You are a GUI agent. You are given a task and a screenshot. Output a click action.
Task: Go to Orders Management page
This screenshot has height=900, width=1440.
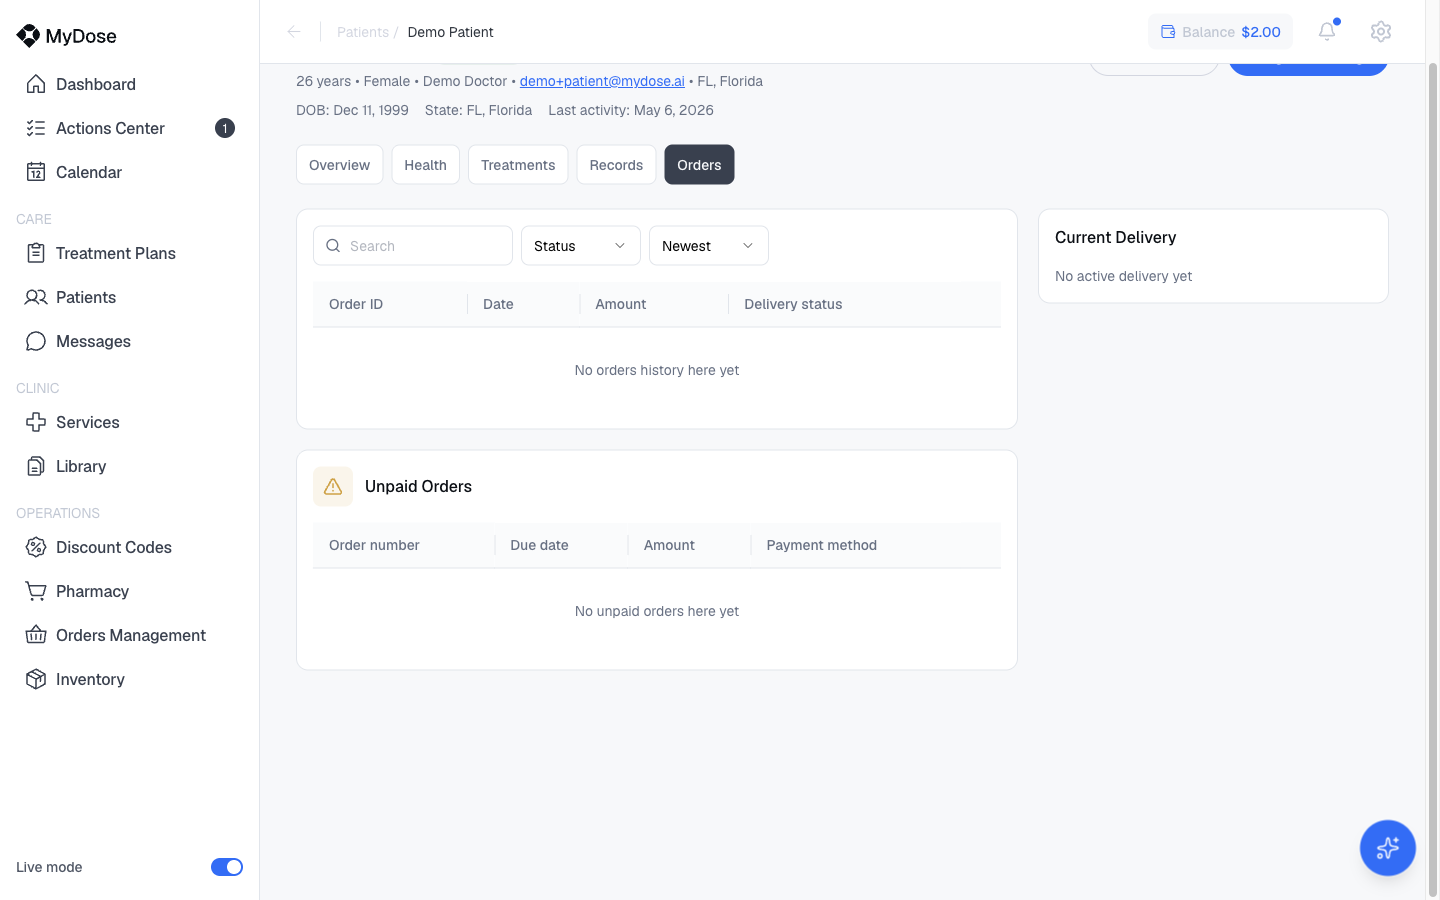130,635
